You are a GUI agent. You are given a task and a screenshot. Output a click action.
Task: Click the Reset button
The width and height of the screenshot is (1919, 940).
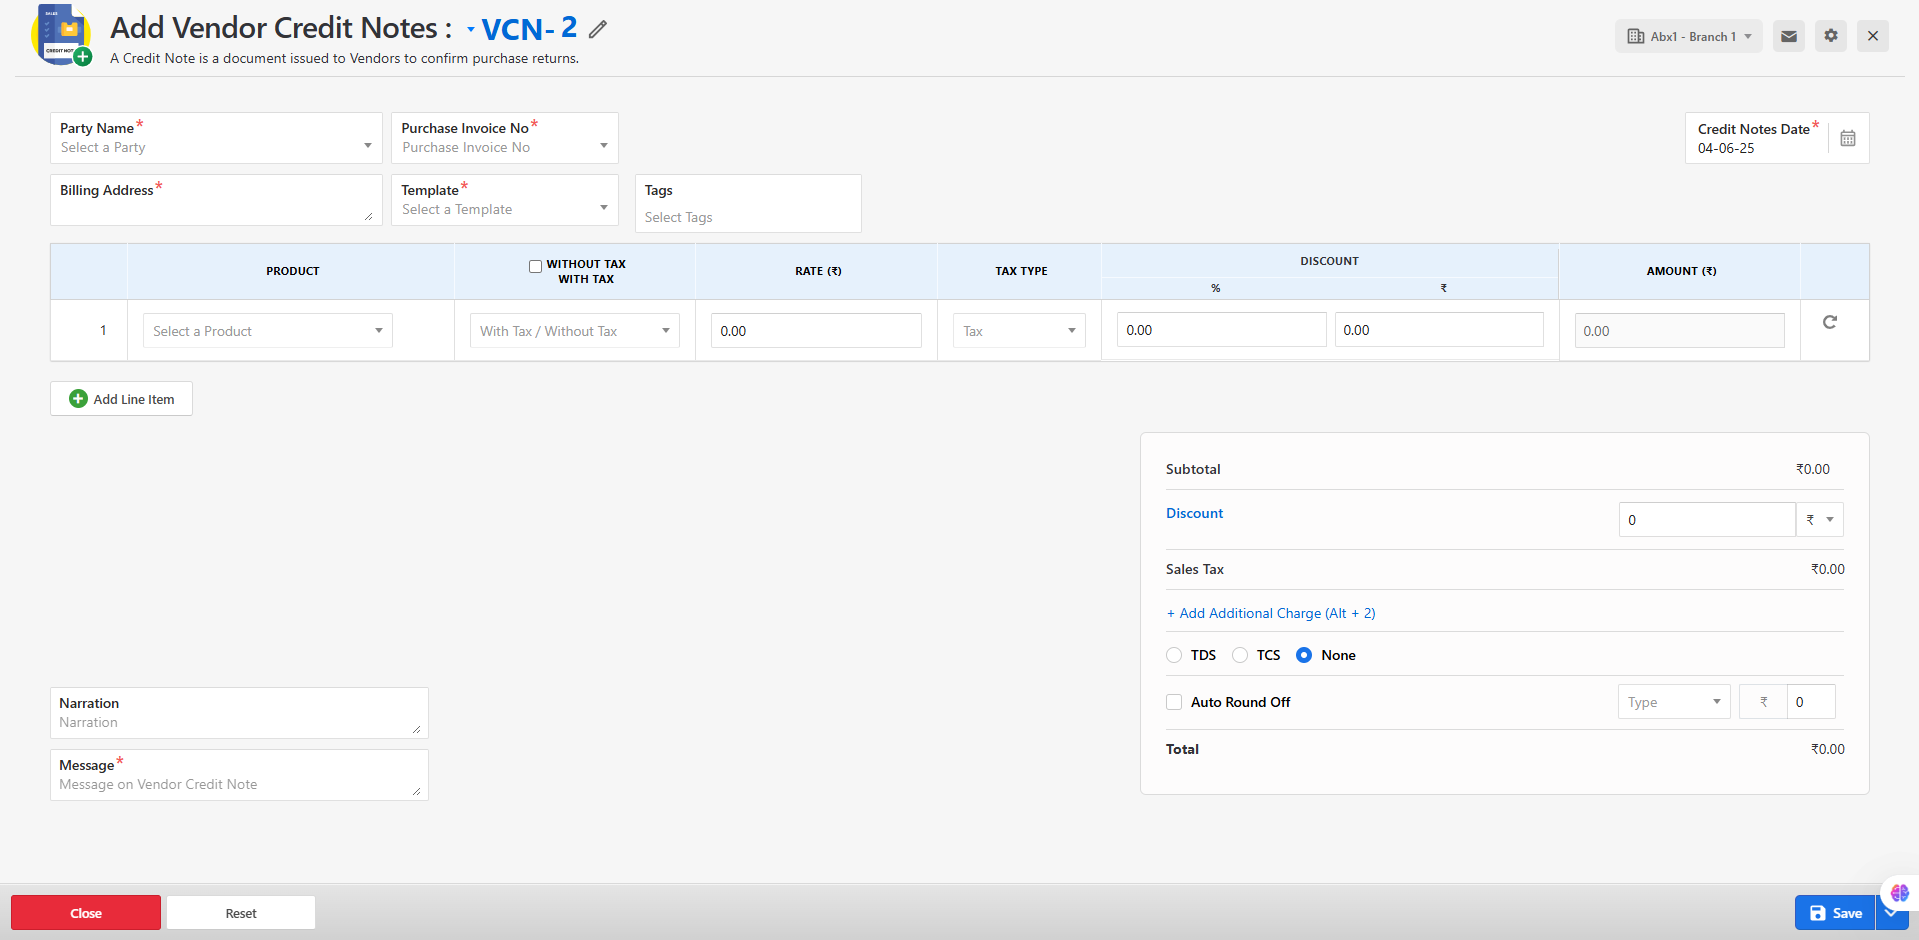click(x=241, y=913)
